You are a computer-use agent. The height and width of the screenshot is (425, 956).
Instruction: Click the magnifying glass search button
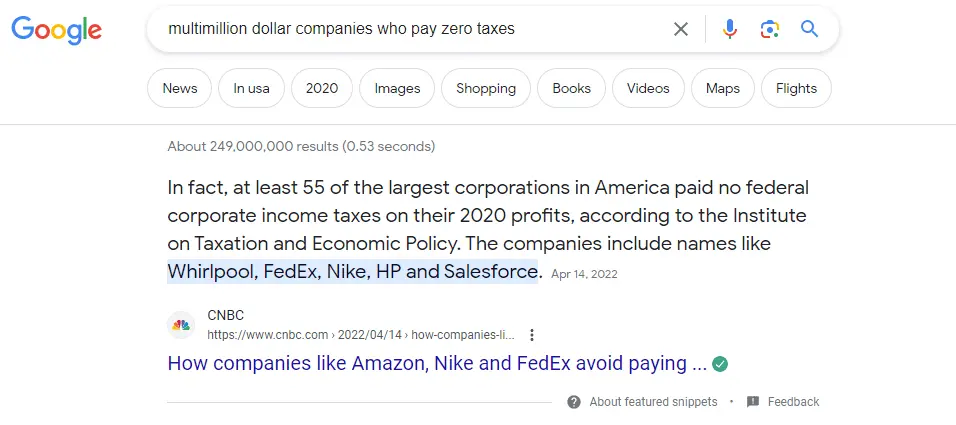(810, 29)
